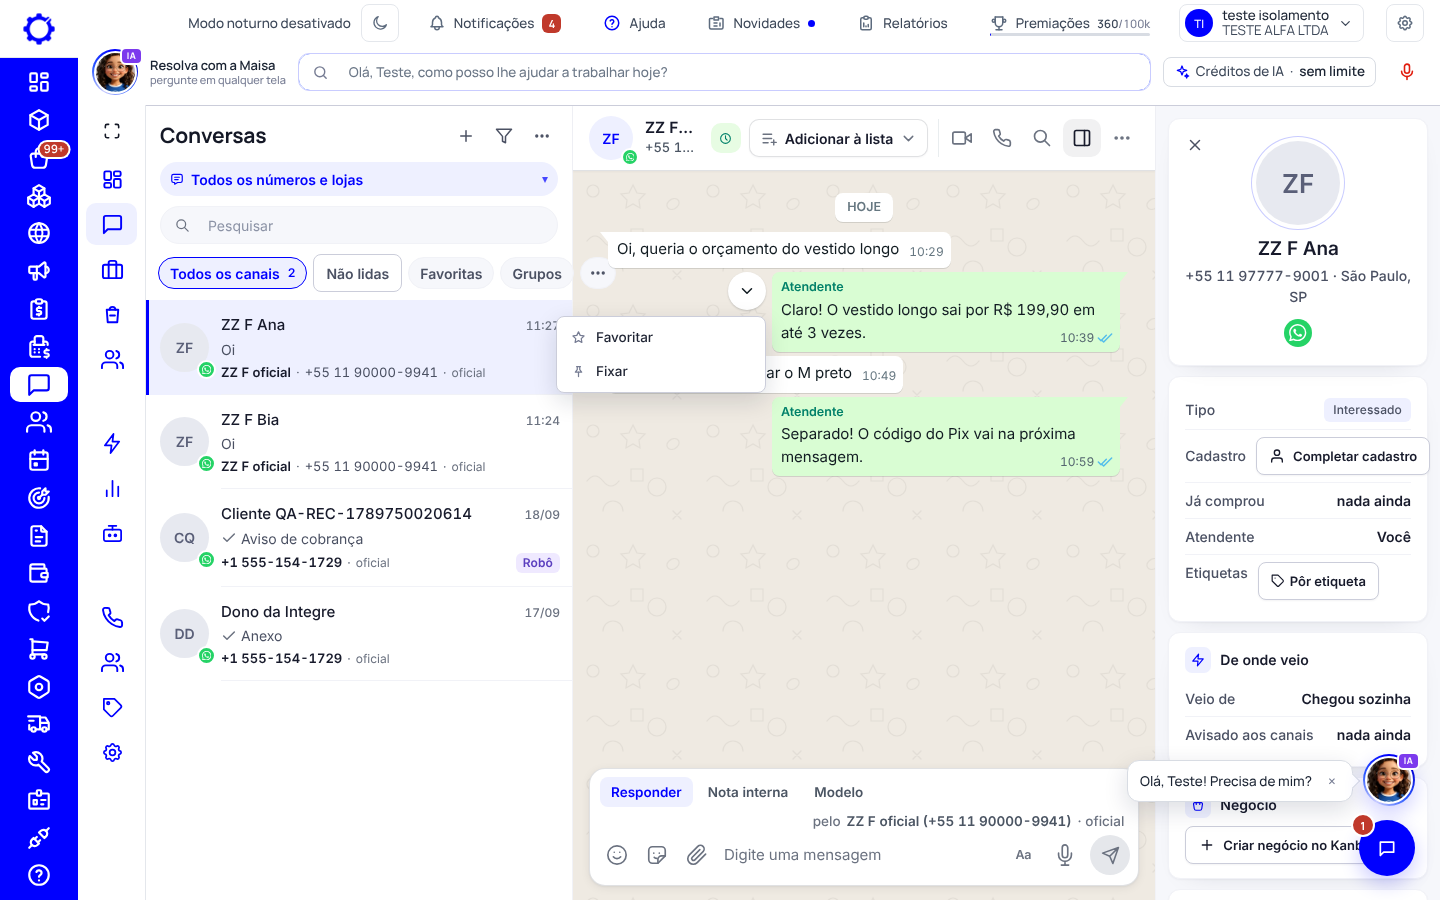Start a voice call from chat header

[1002, 138]
